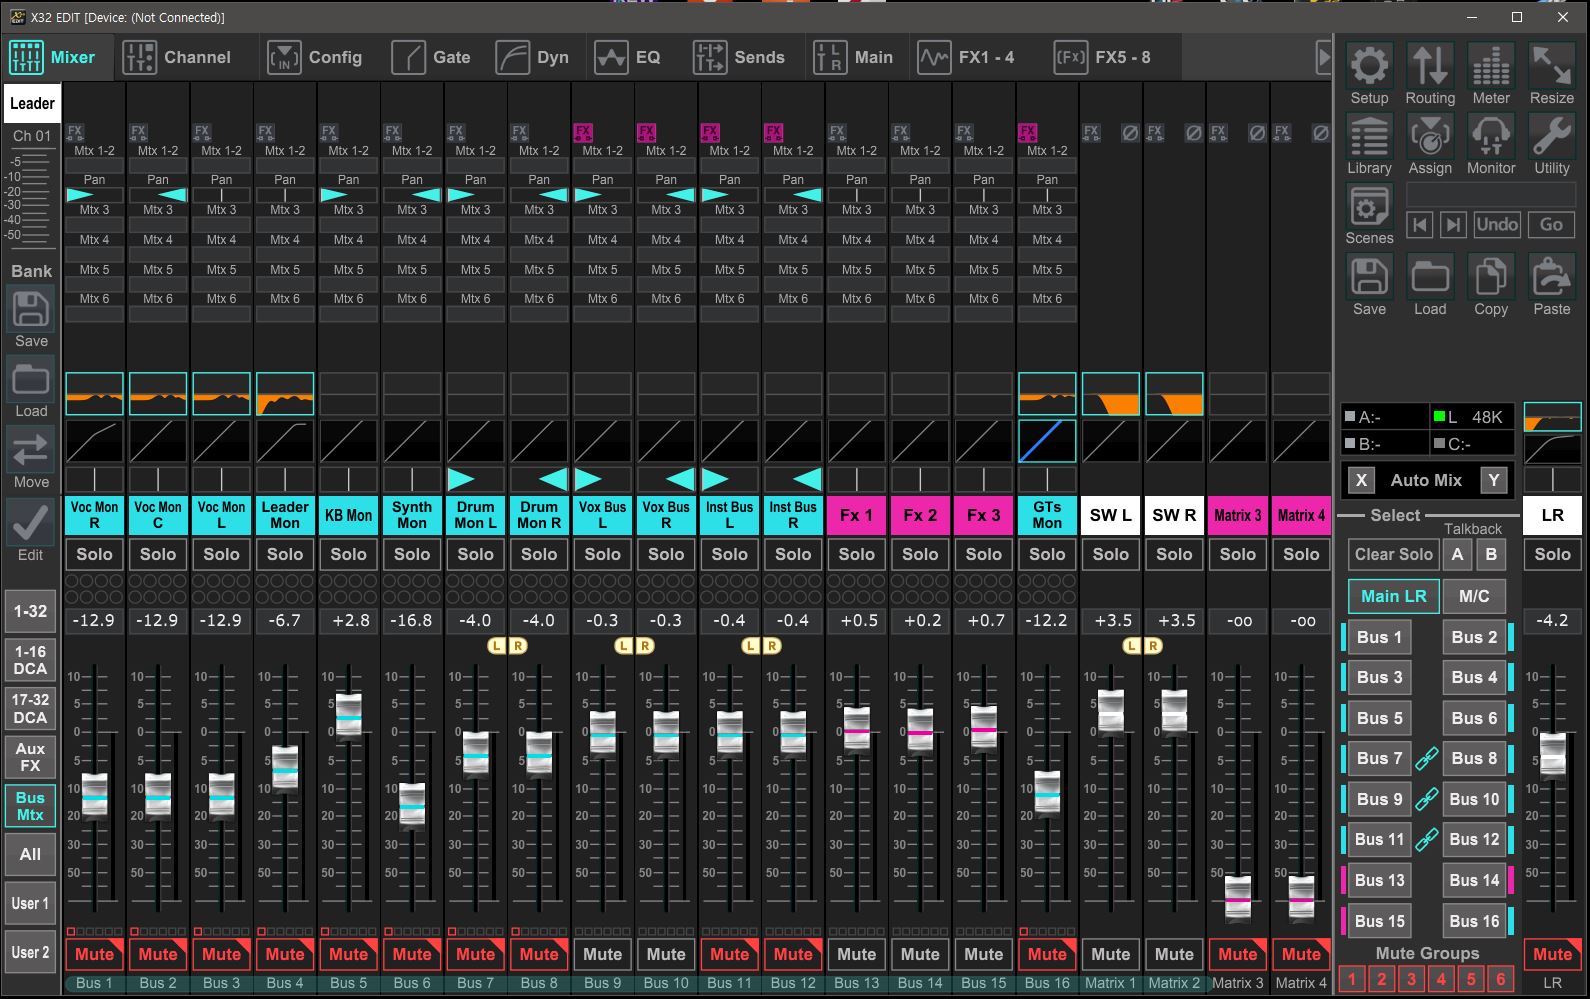
Task: Expand more tabs with right arrow
Action: (1323, 58)
